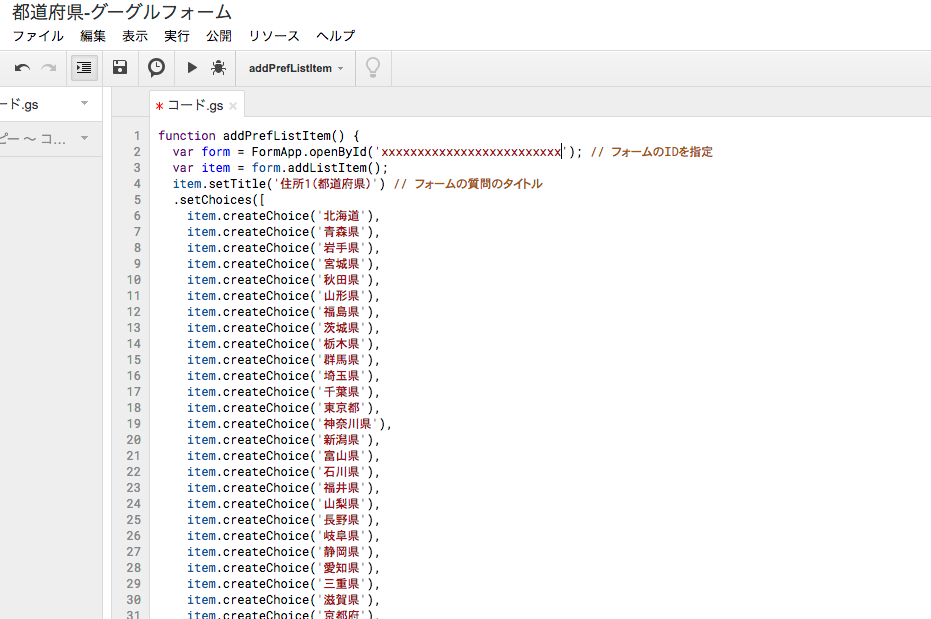The height and width of the screenshot is (619, 931).
Task: Open the 実行 menu
Action: click(x=176, y=36)
